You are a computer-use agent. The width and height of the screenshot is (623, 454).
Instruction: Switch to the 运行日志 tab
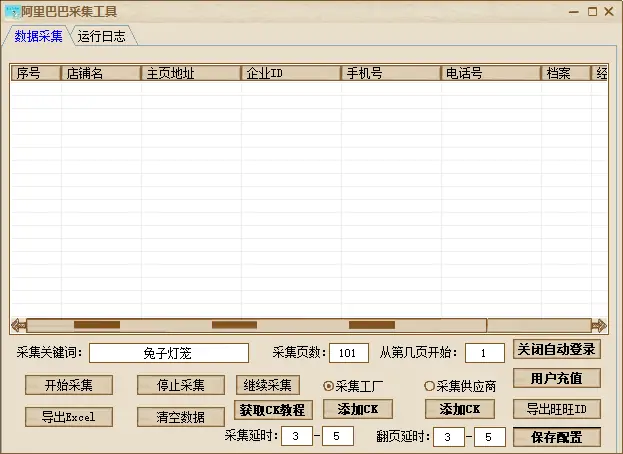tap(102, 37)
